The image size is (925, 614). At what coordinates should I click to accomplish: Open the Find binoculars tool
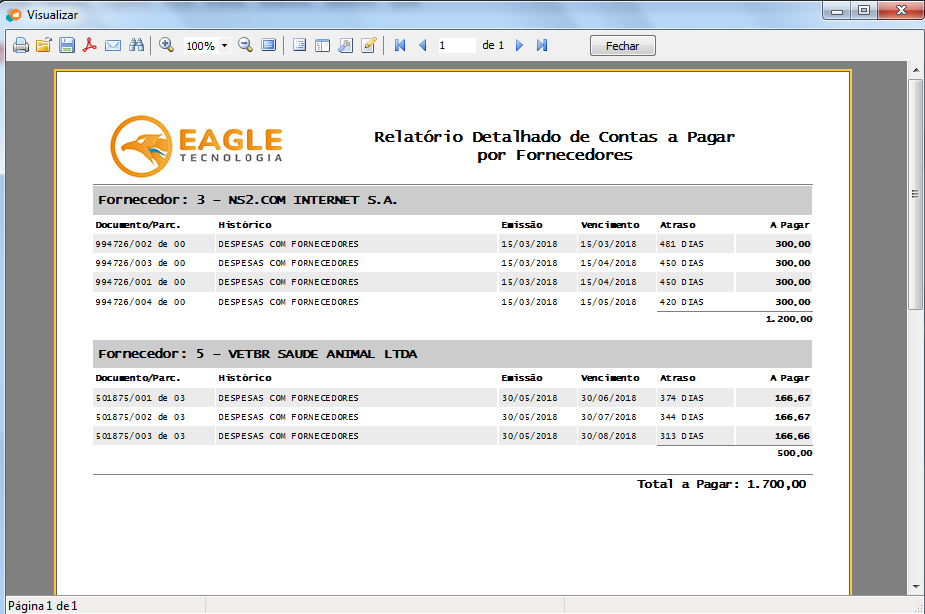[x=137, y=46]
